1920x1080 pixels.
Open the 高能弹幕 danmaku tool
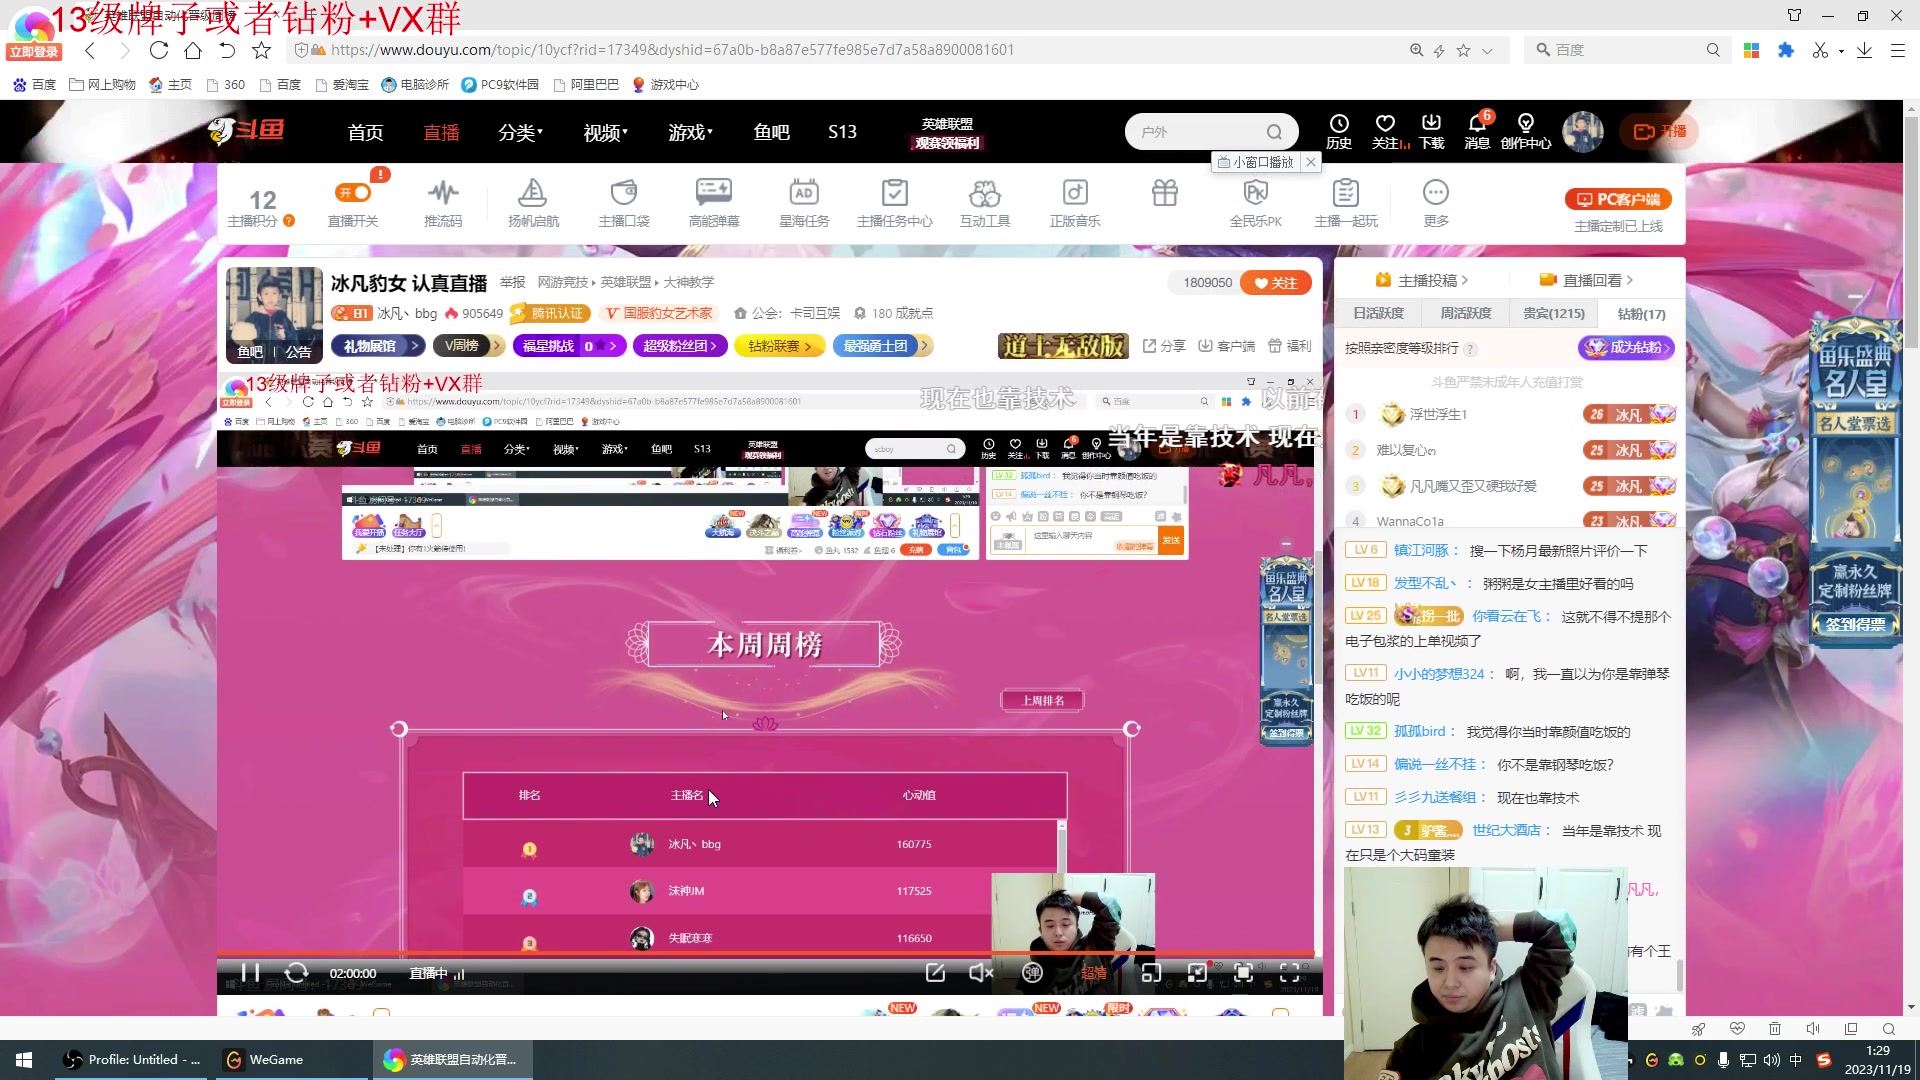[714, 203]
